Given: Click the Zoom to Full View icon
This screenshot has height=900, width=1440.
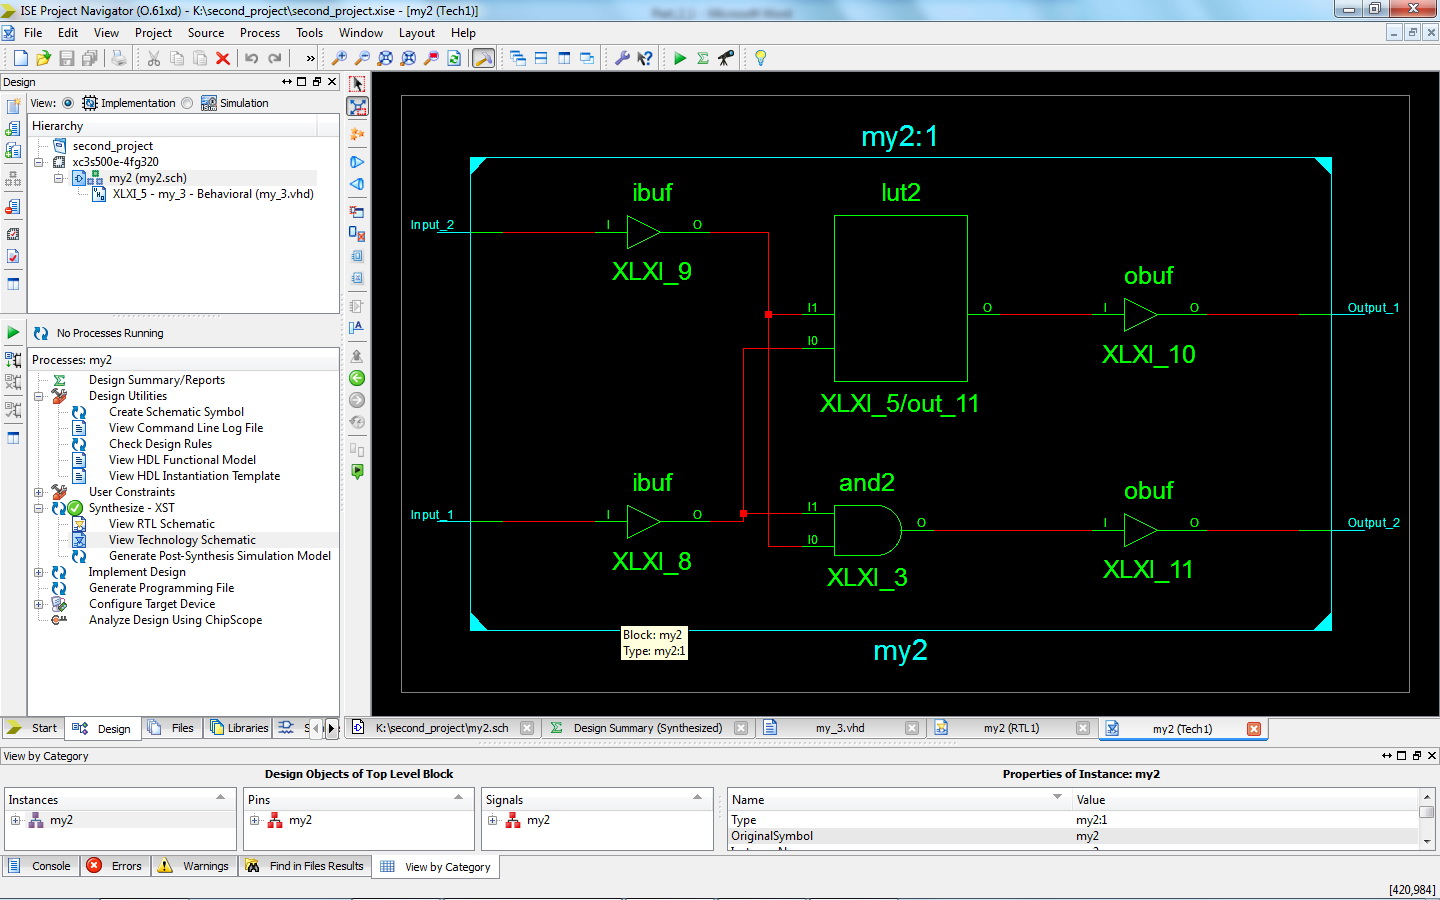Looking at the screenshot, I should [x=385, y=58].
